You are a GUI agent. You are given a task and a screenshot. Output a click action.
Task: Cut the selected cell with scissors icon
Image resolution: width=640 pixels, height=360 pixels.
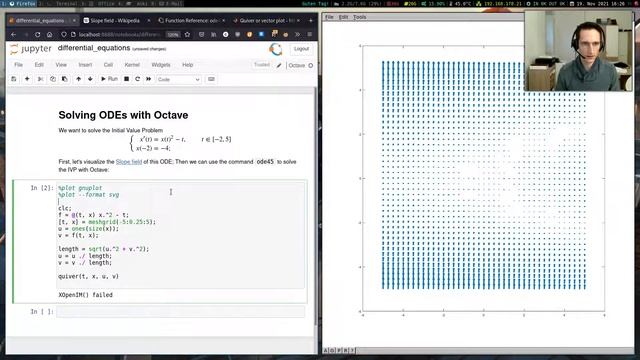click(40, 79)
